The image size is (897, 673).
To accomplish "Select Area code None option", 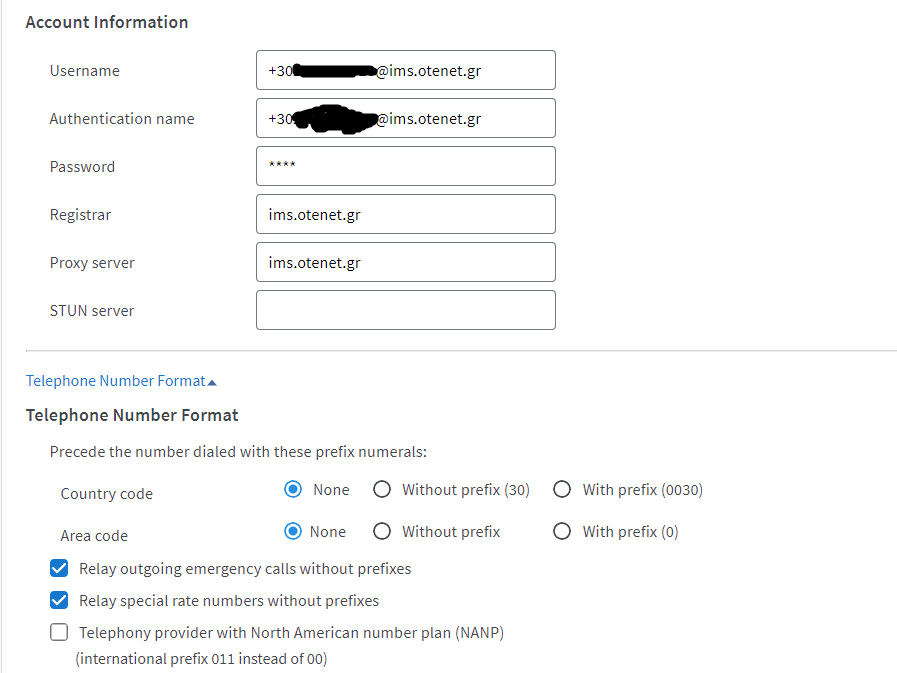I will (x=293, y=532).
